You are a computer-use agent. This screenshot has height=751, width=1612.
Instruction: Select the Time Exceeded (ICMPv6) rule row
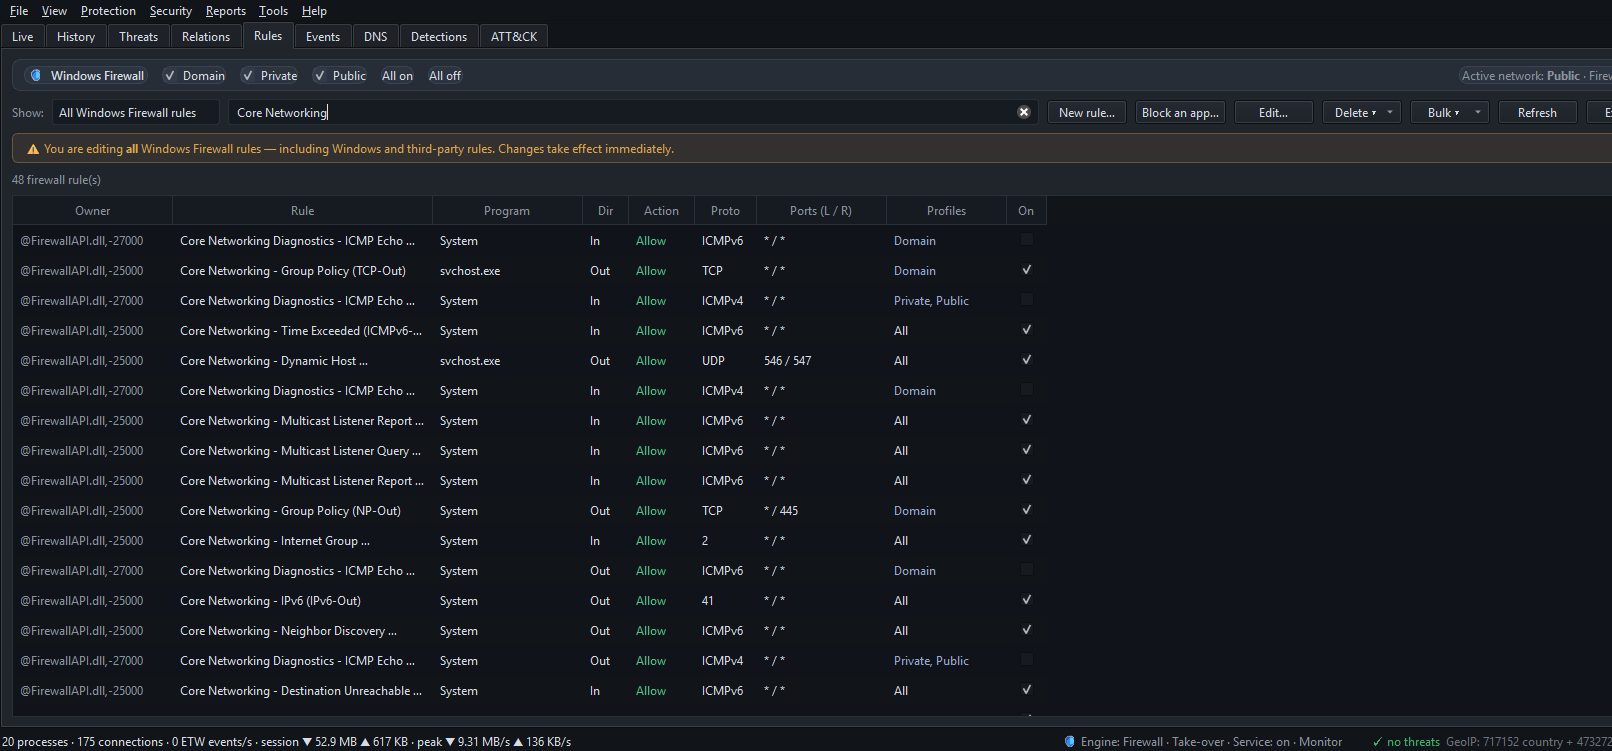tap(529, 330)
